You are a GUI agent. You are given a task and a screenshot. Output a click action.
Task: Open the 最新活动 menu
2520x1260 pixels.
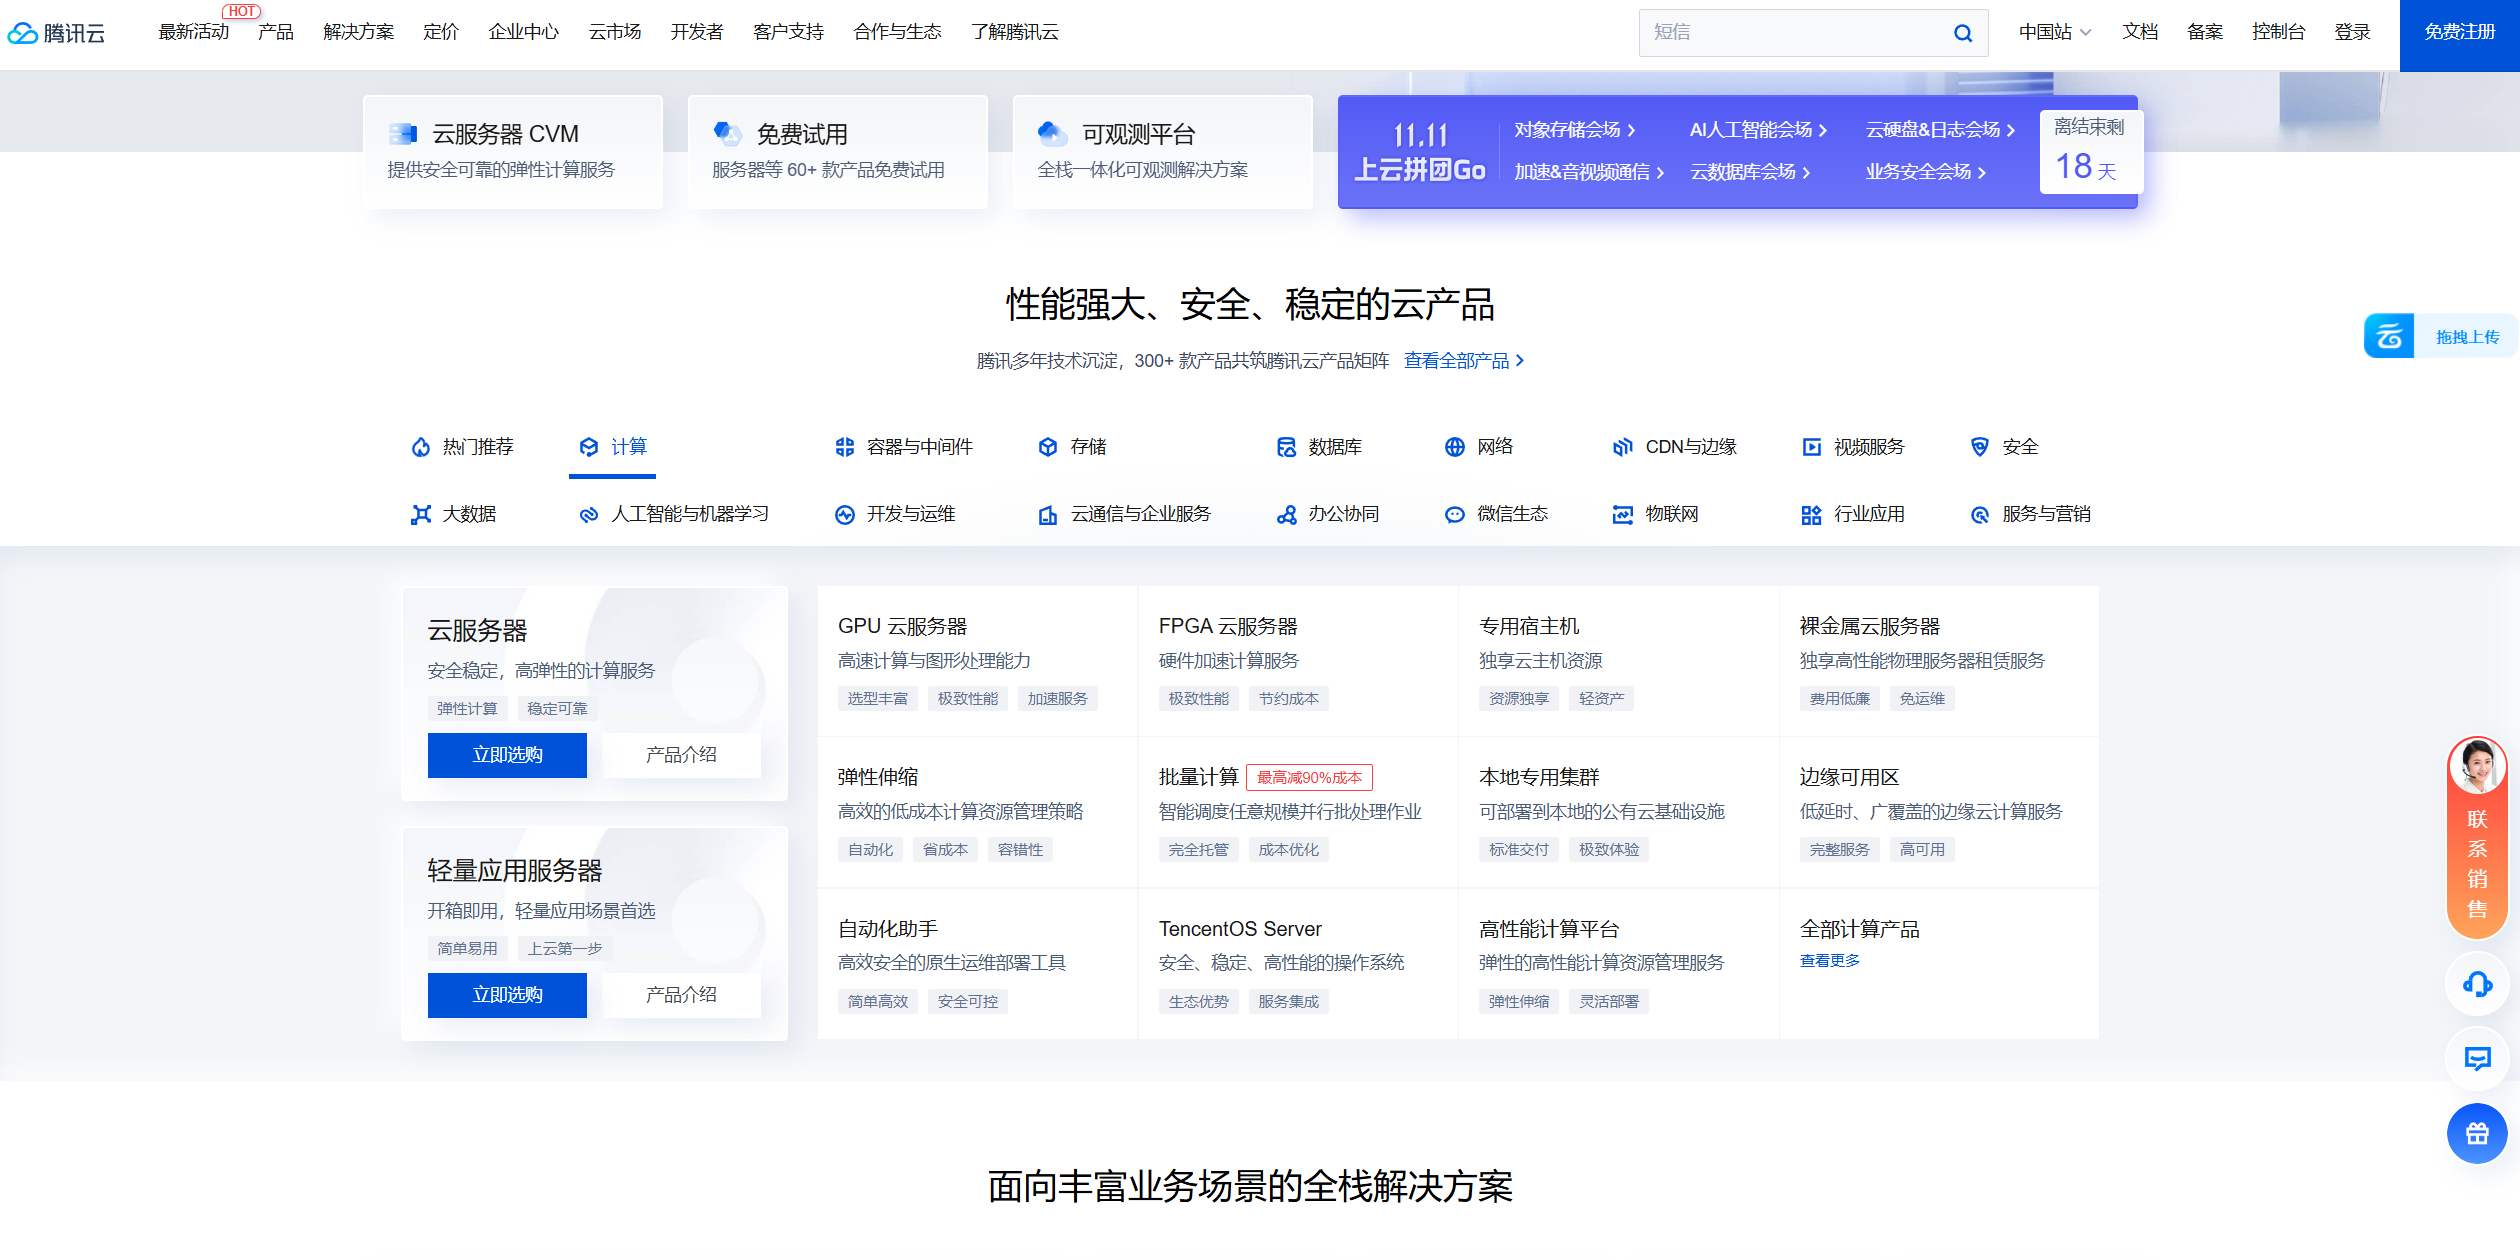194,32
